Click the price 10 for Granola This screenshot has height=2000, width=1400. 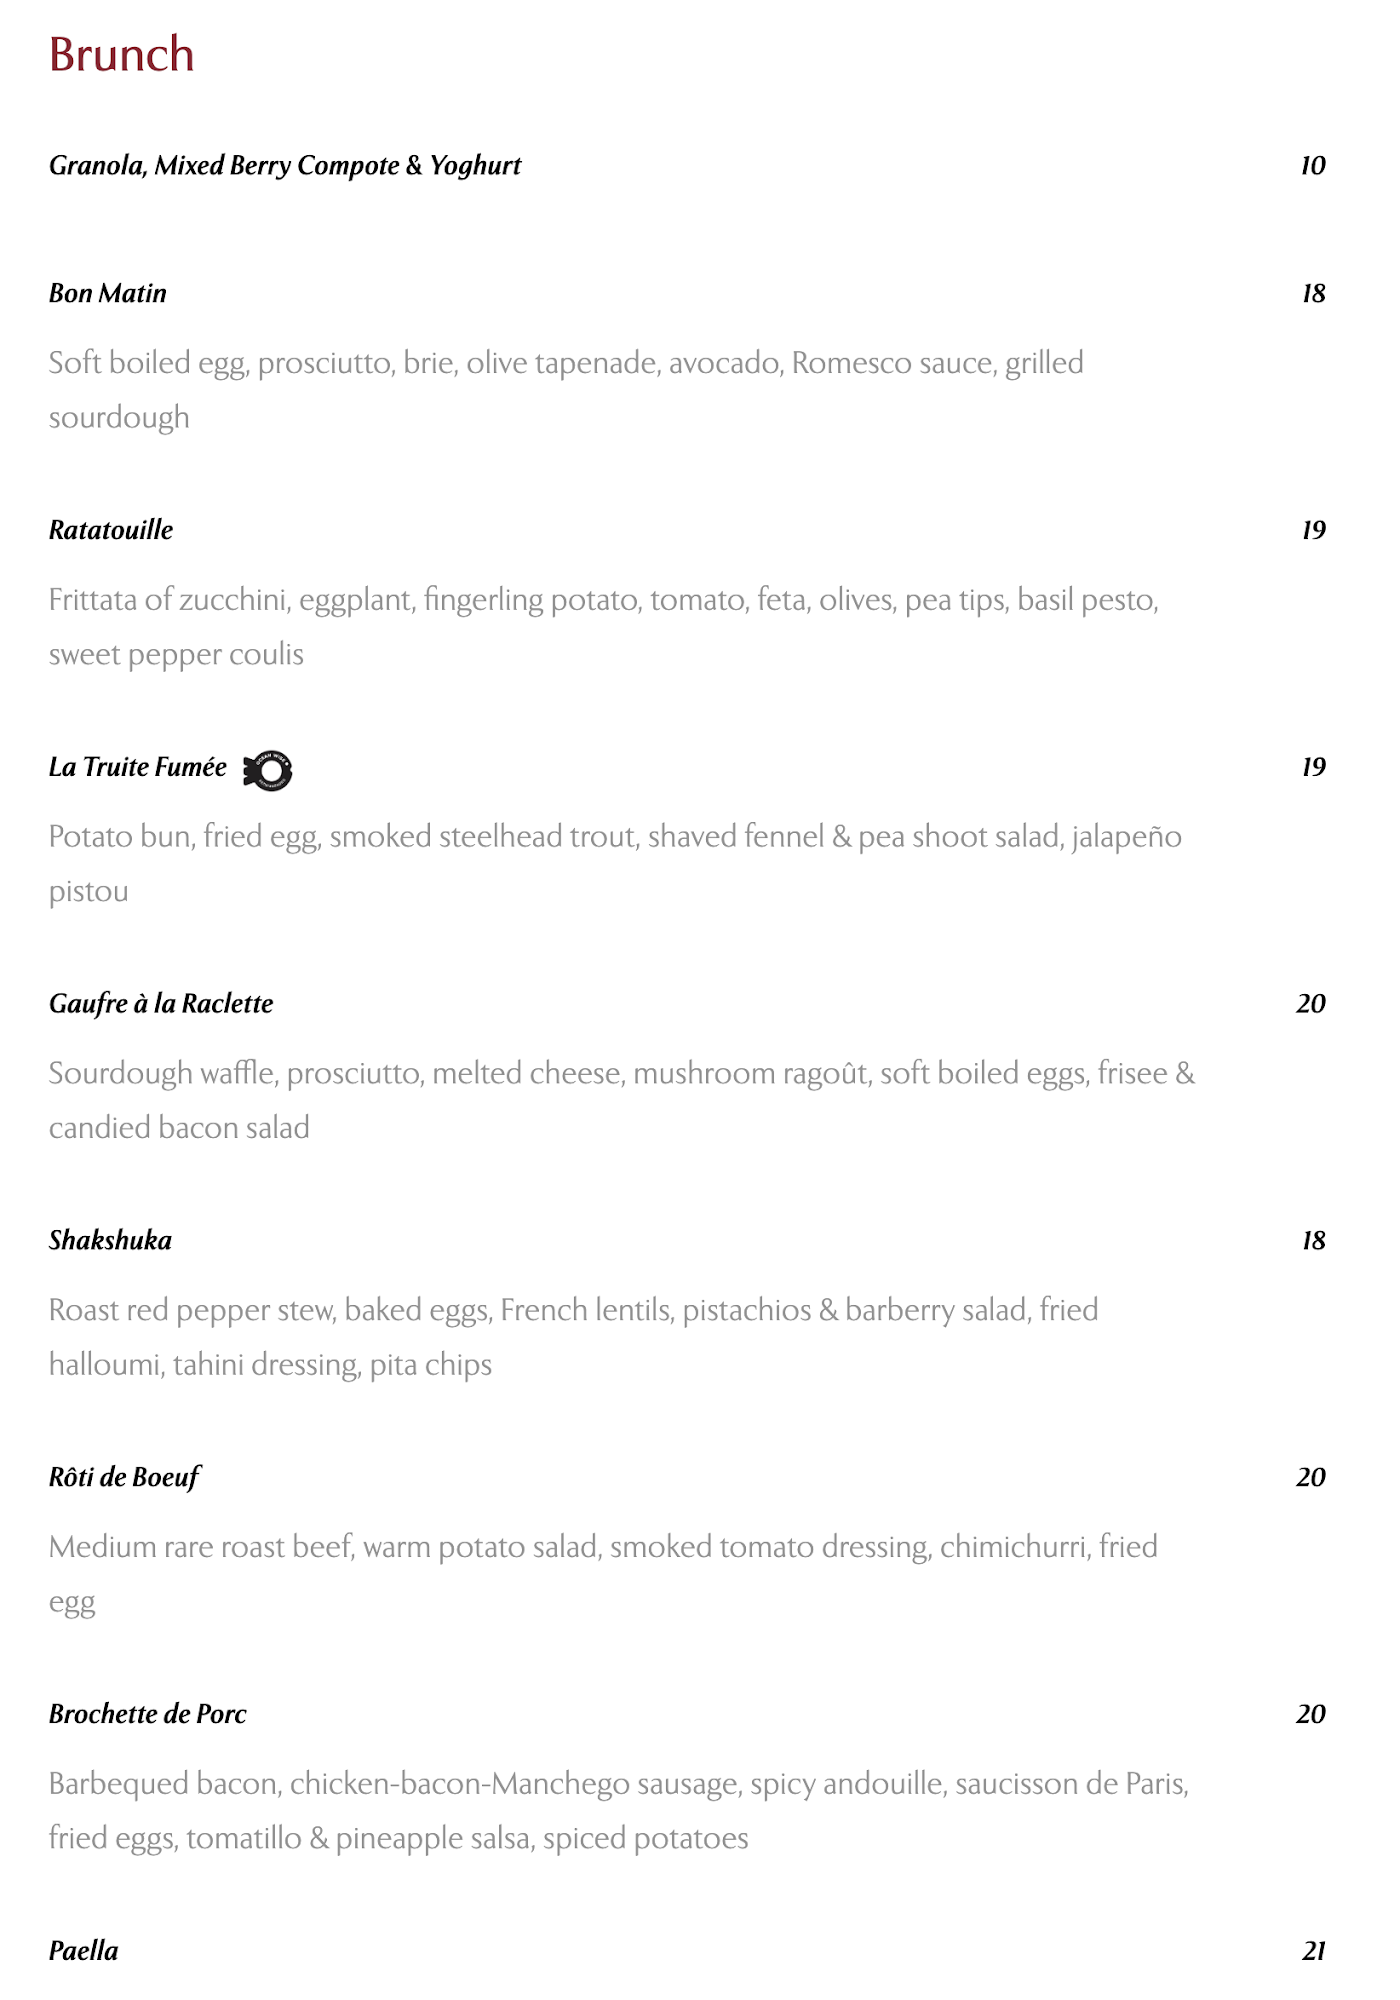(1313, 165)
